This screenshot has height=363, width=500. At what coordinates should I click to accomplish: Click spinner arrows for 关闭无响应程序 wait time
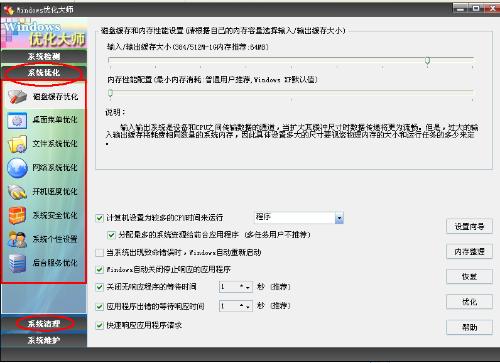click(x=245, y=287)
